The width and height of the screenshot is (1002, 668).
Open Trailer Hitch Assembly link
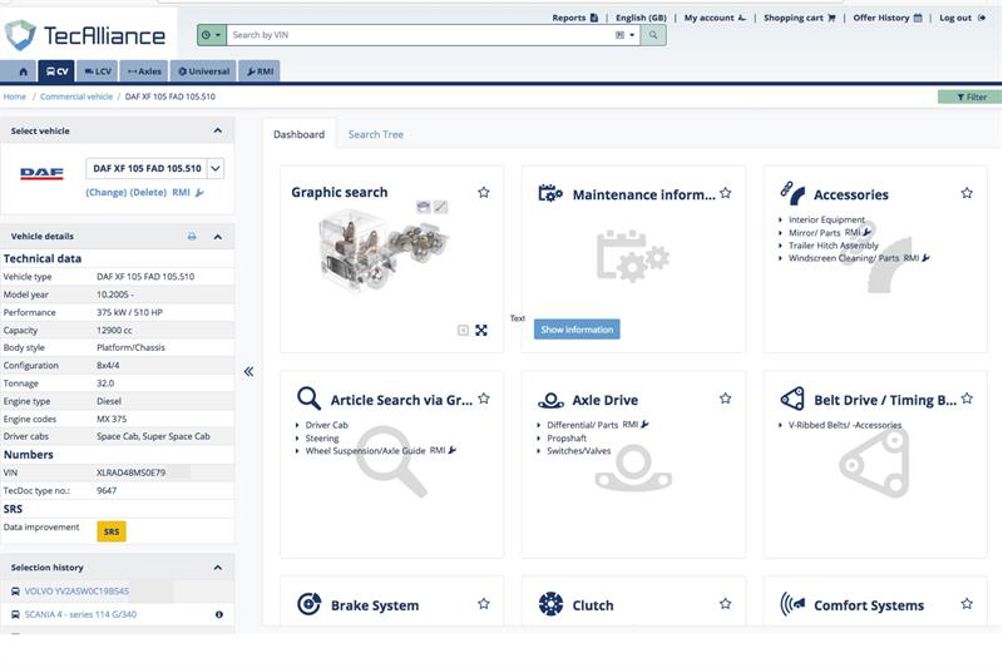click(833, 245)
